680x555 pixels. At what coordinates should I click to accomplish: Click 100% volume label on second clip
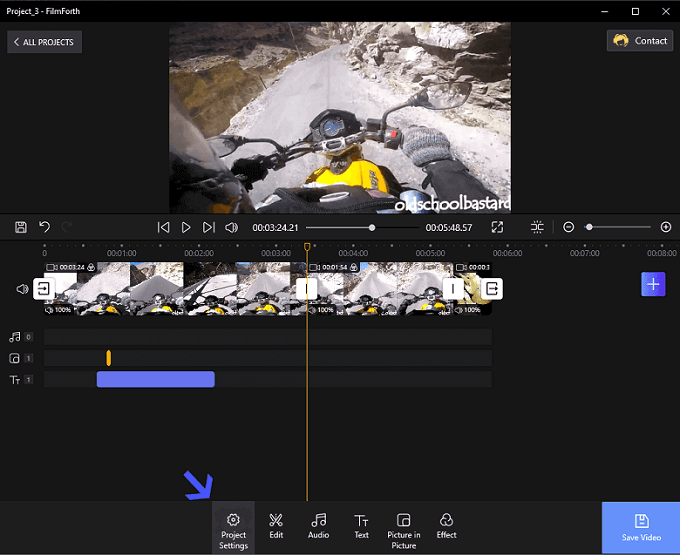click(x=321, y=310)
